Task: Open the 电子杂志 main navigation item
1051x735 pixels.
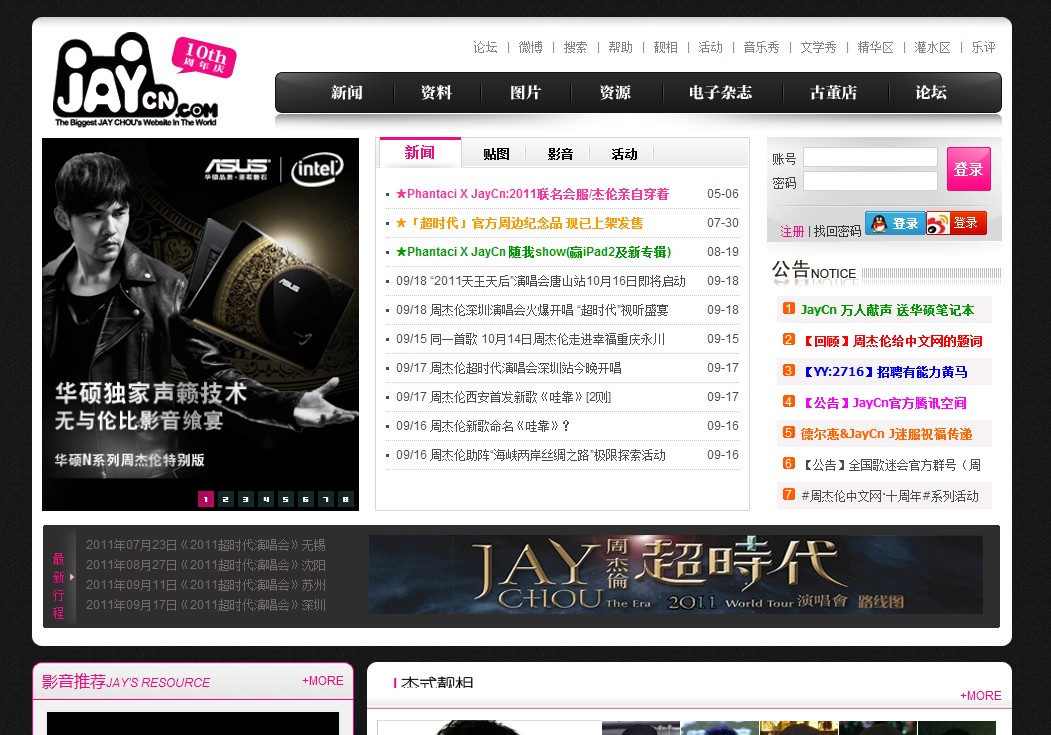Action: [721, 92]
